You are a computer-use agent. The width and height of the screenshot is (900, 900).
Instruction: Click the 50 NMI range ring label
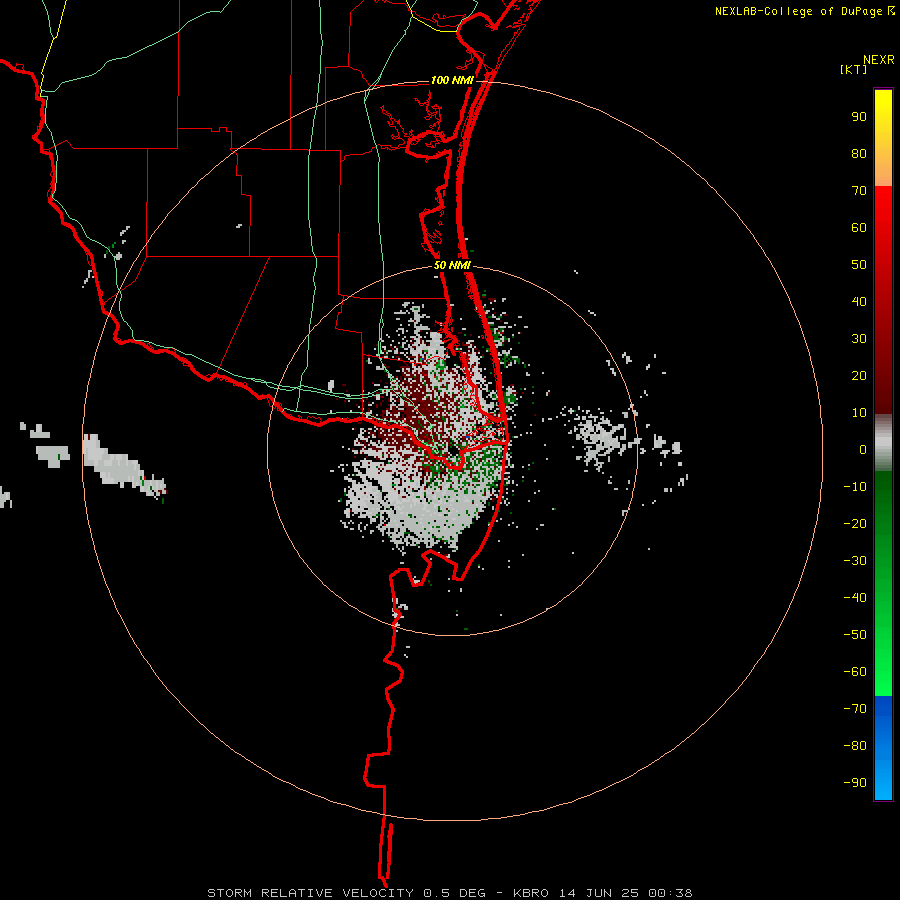(x=452, y=265)
